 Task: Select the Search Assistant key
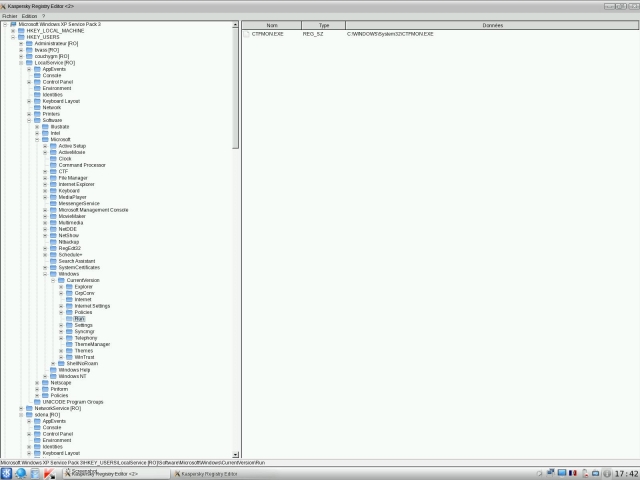pyautogui.click(x=77, y=261)
